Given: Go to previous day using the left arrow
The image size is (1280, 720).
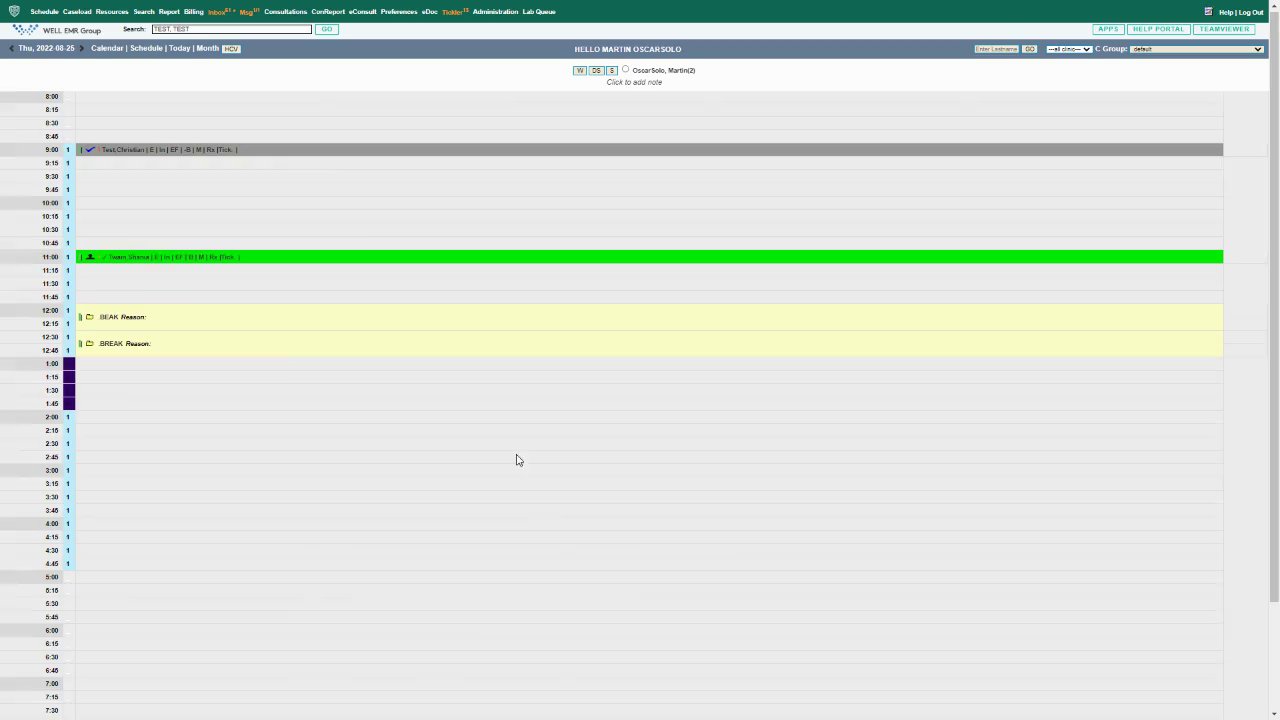Looking at the screenshot, I should 11,48.
